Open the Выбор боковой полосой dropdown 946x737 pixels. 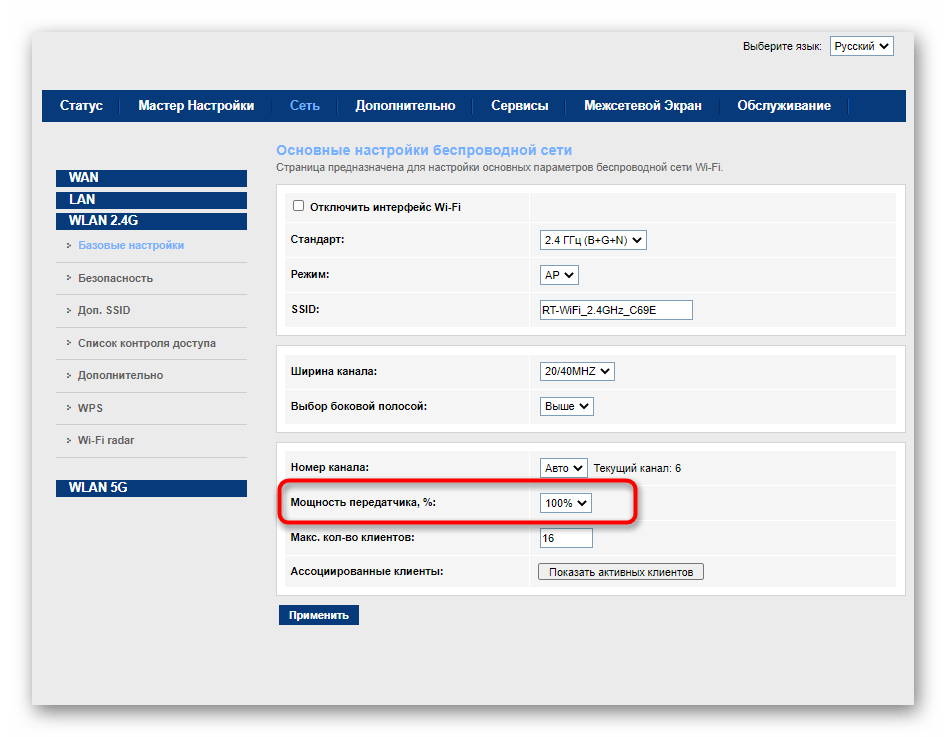click(566, 406)
